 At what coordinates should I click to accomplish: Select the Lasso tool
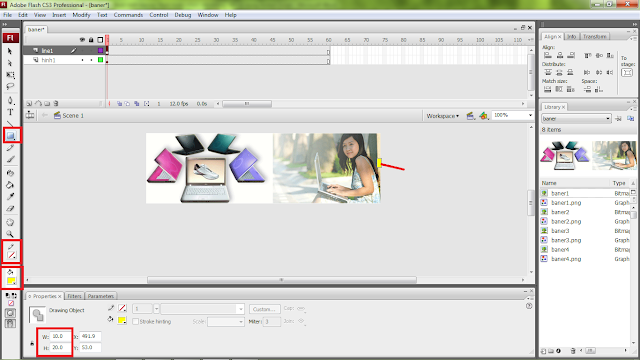pos(10,87)
